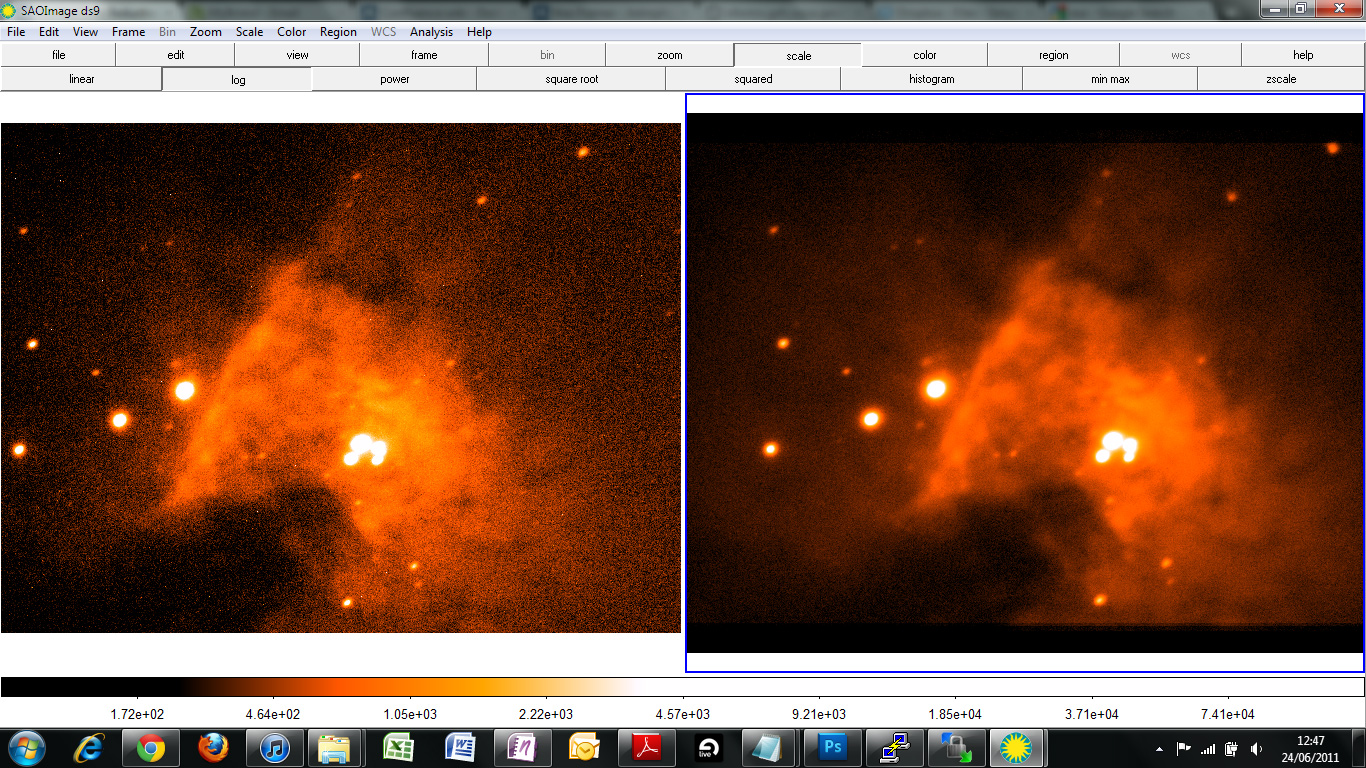The image size is (1366, 768).
Task: Switch button bar to color group
Action: coord(924,55)
